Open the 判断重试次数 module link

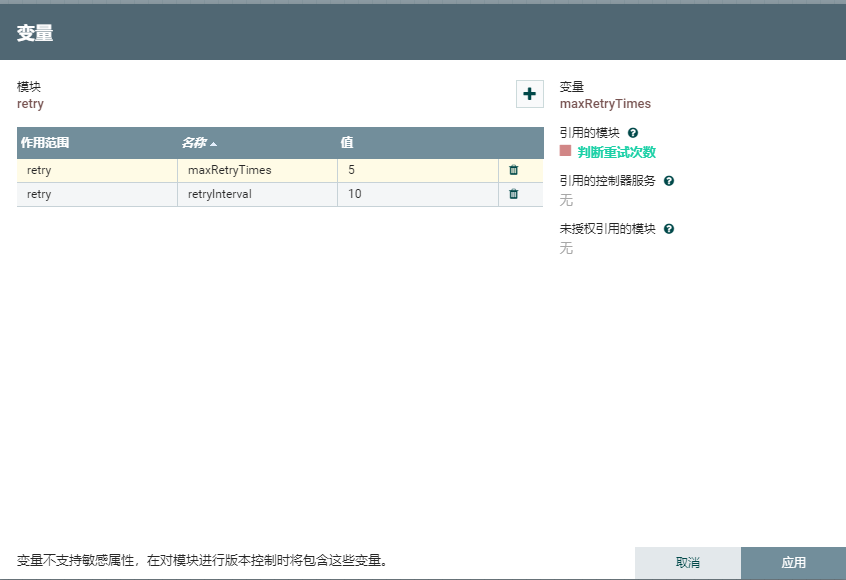(617, 152)
